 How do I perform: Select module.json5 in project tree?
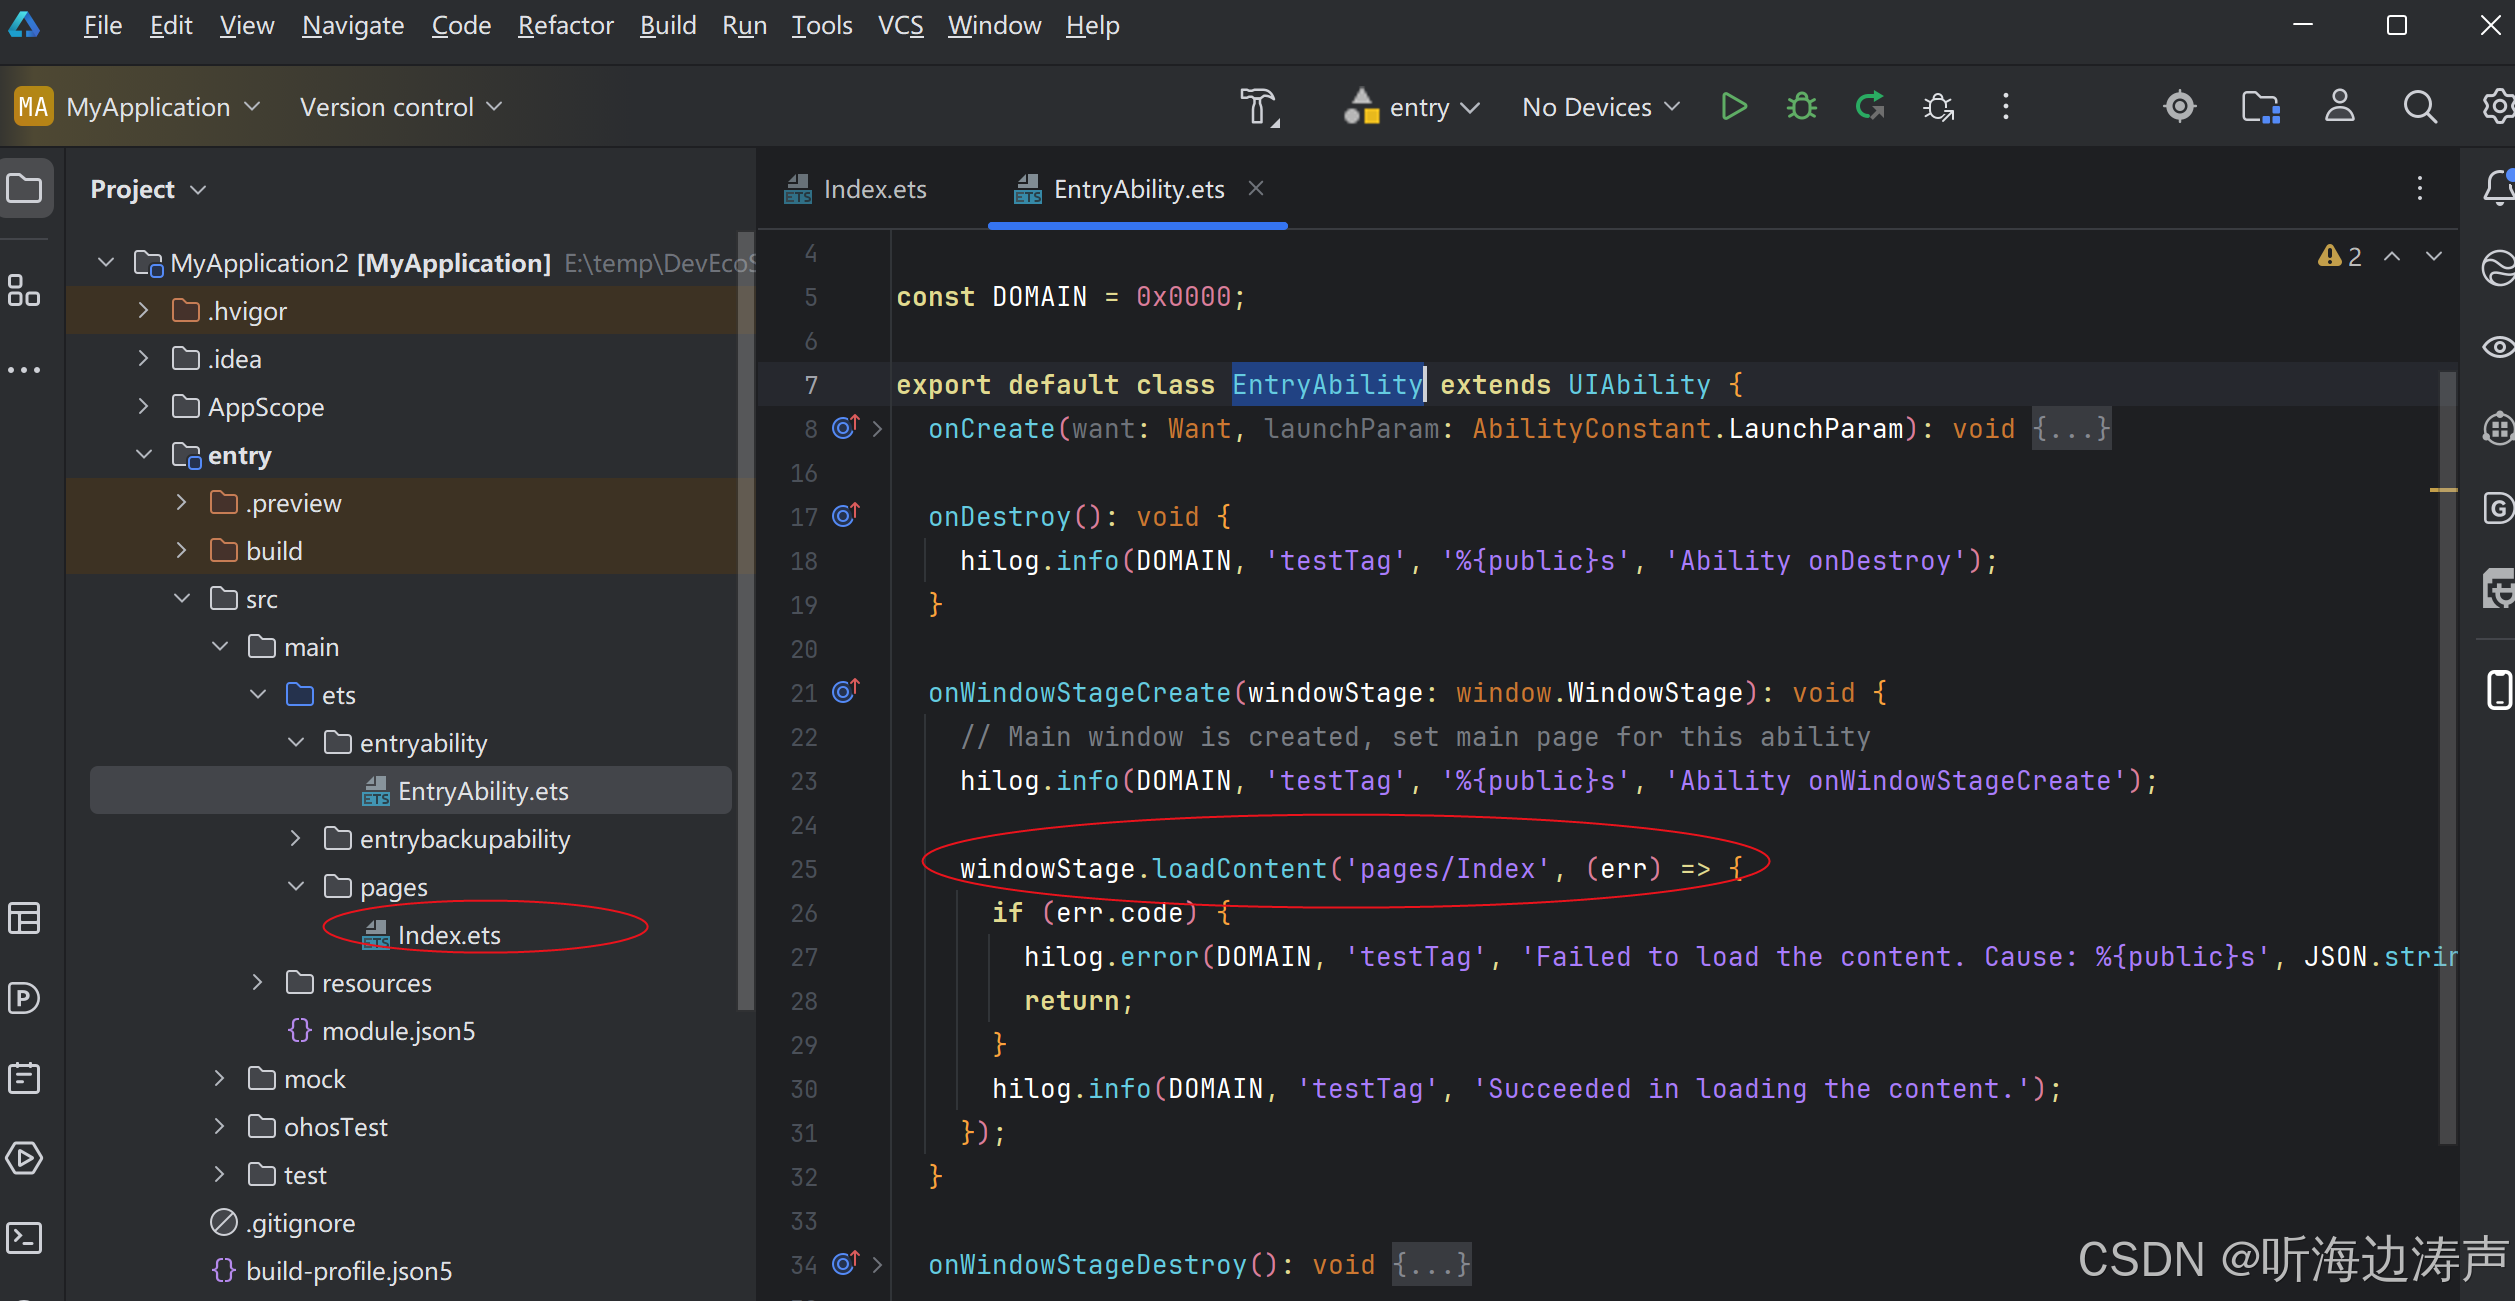399,1031
